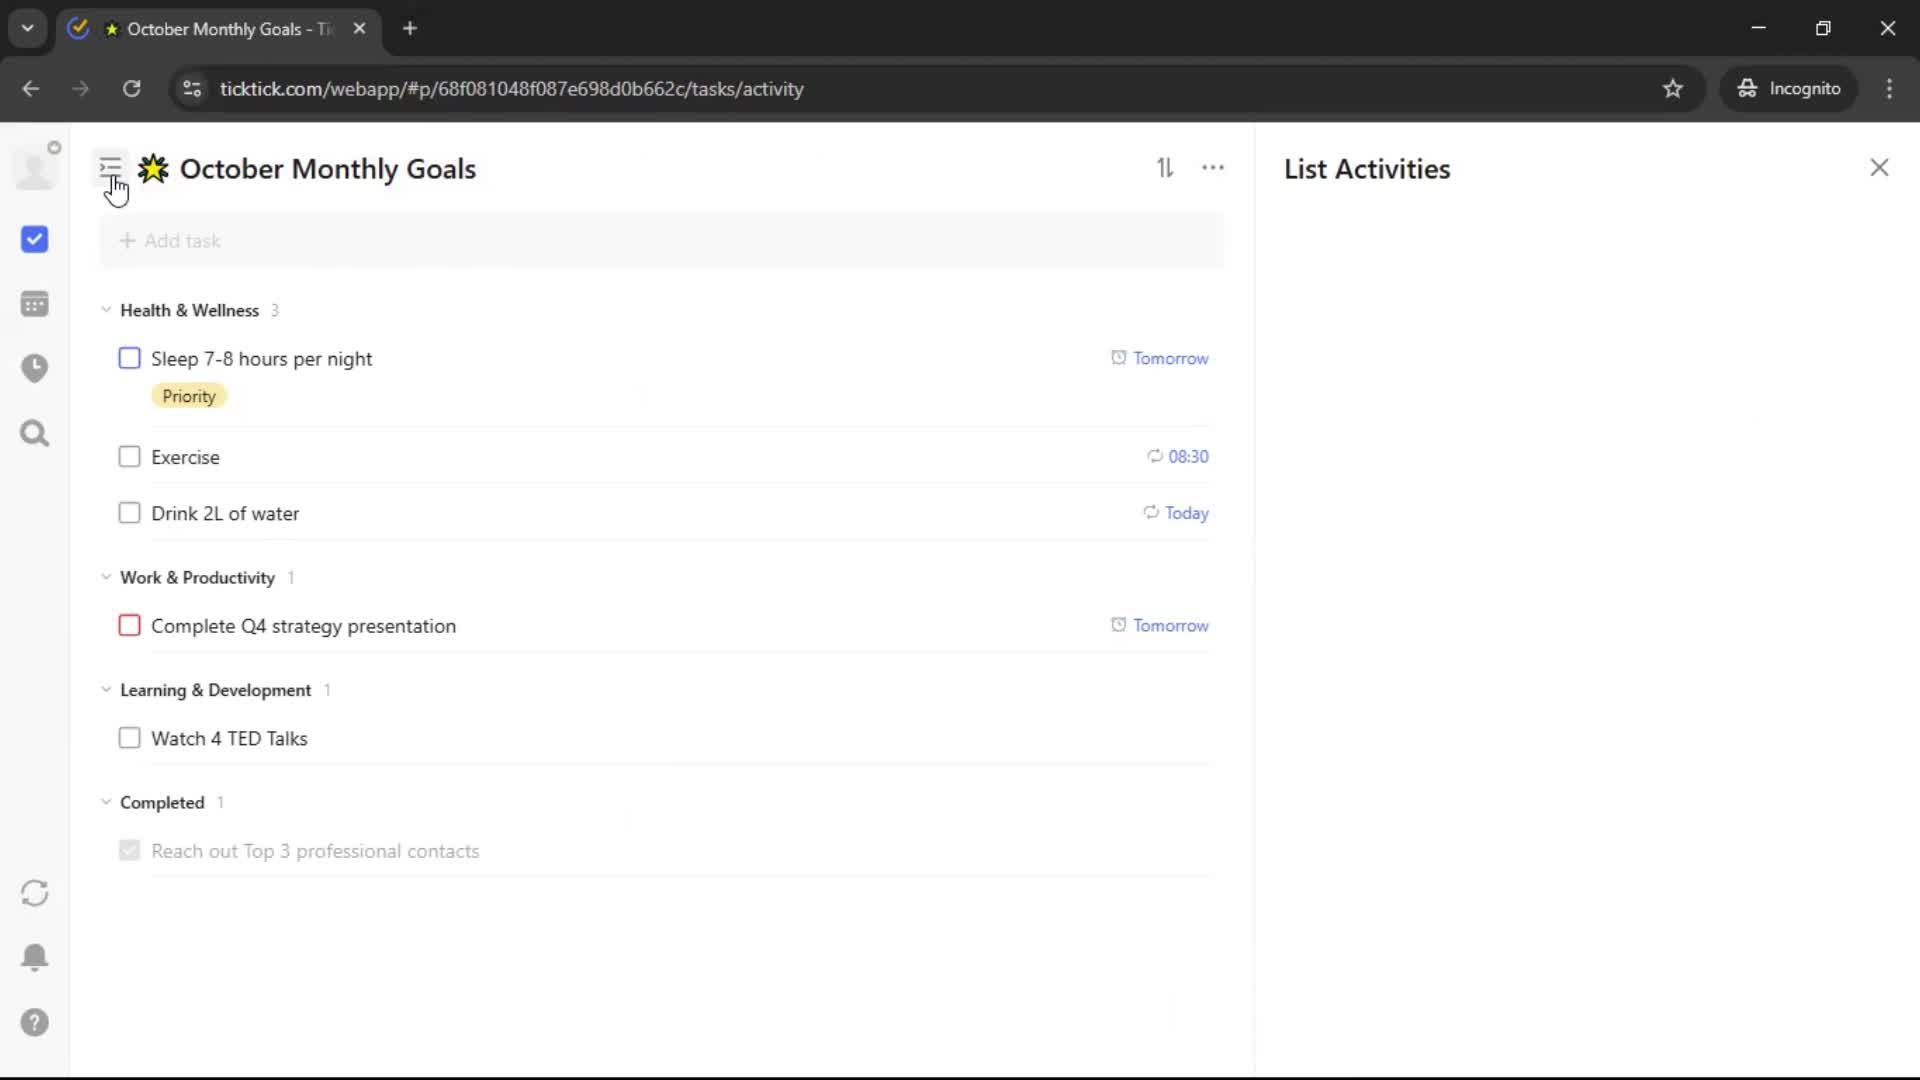Click the Sync icon in sidebar

35,893
